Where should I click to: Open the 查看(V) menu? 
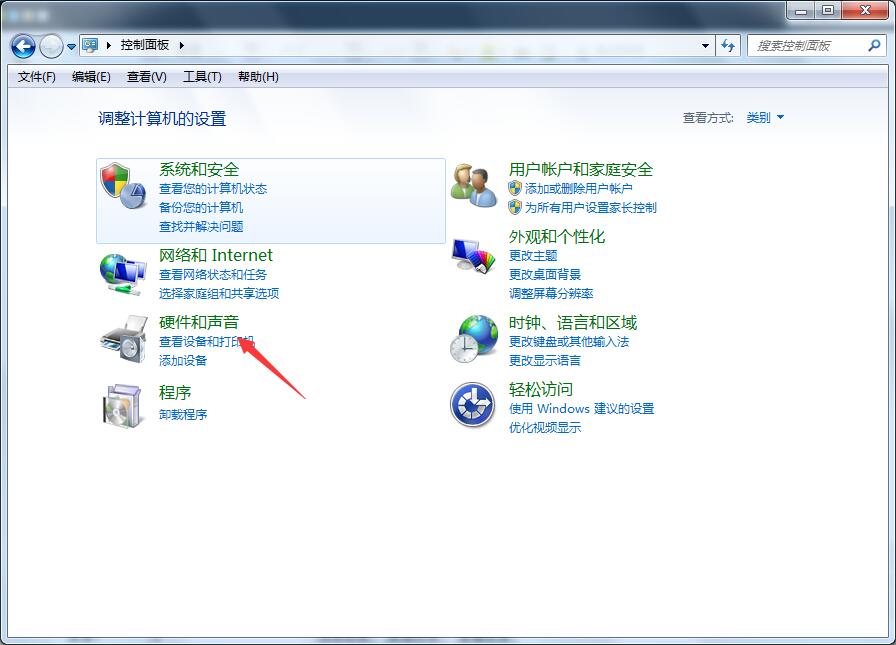point(147,77)
